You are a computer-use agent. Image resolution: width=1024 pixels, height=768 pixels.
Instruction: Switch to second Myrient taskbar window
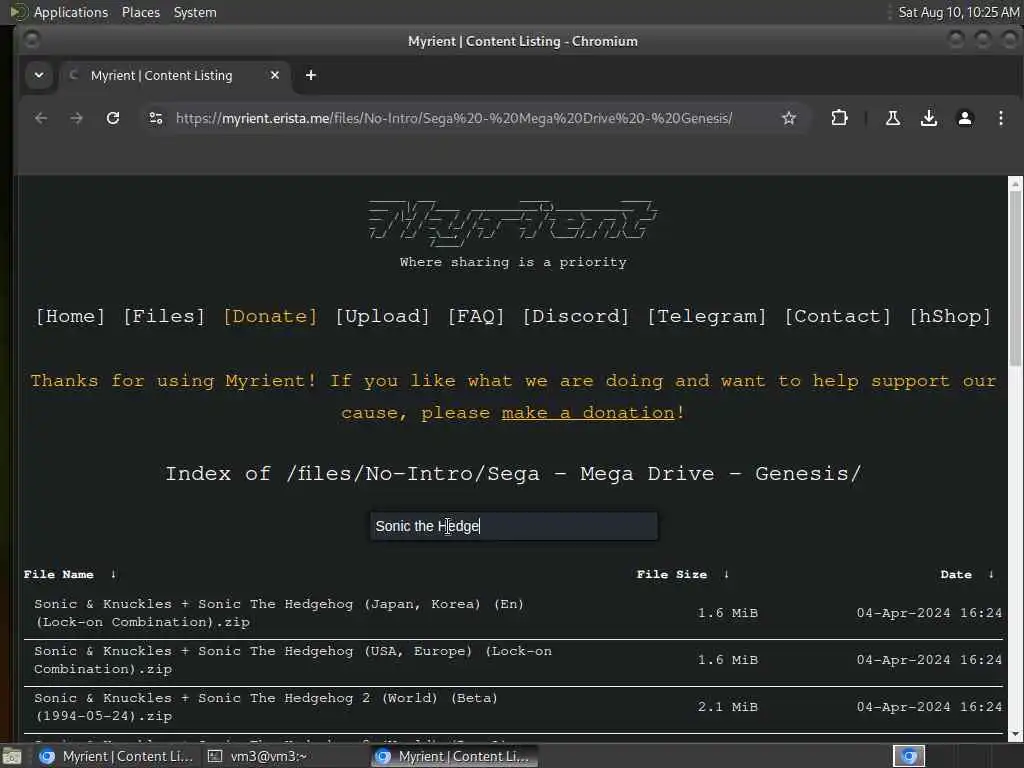[x=454, y=756]
